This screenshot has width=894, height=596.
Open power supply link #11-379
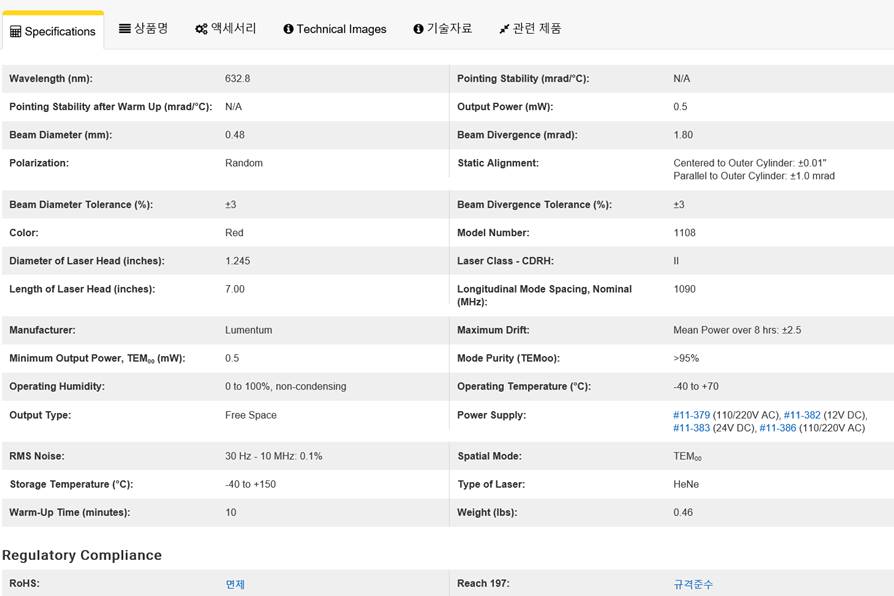pos(691,415)
